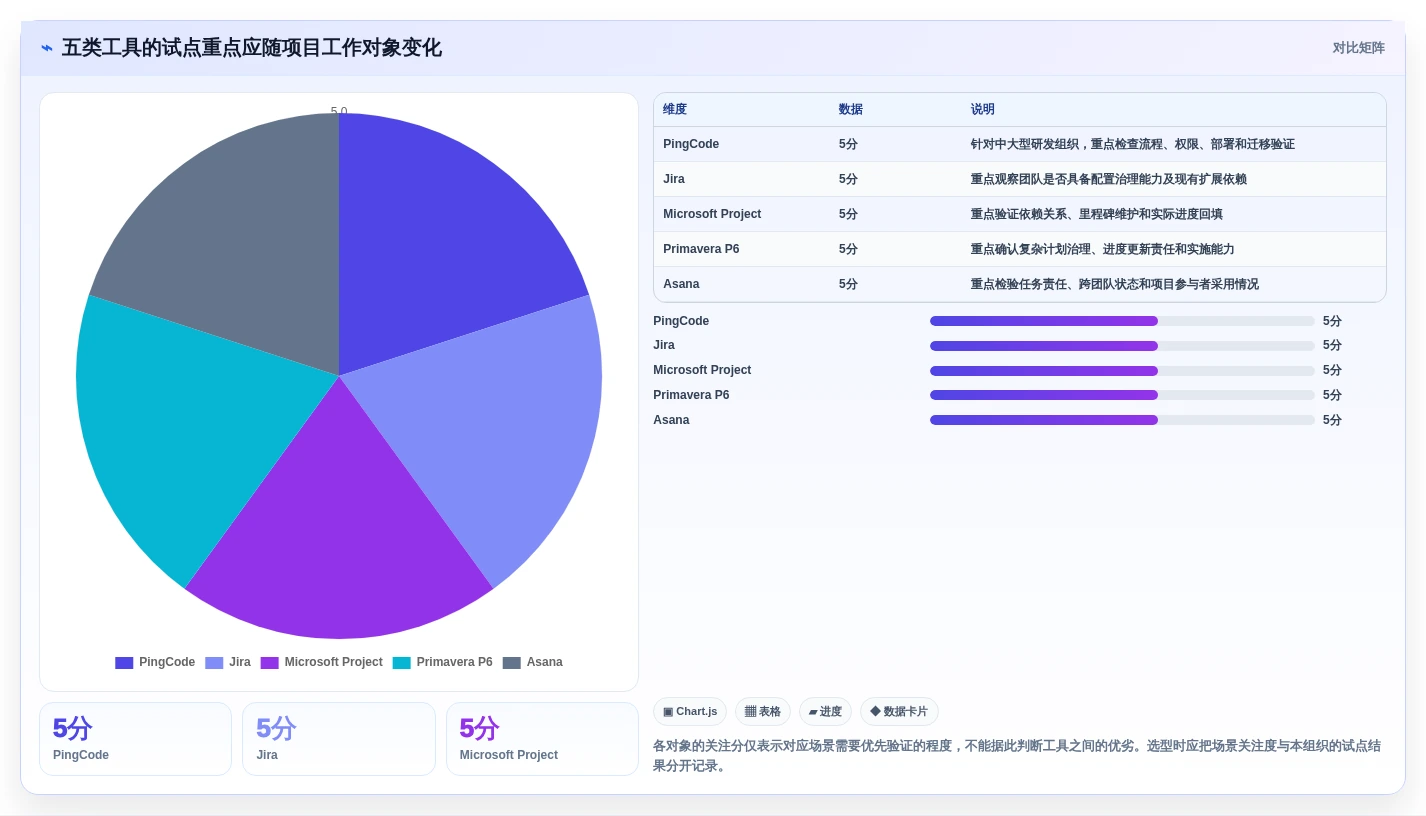Select PingCode in the table's 维度 column
The image size is (1426, 816).
pyautogui.click(x=691, y=145)
